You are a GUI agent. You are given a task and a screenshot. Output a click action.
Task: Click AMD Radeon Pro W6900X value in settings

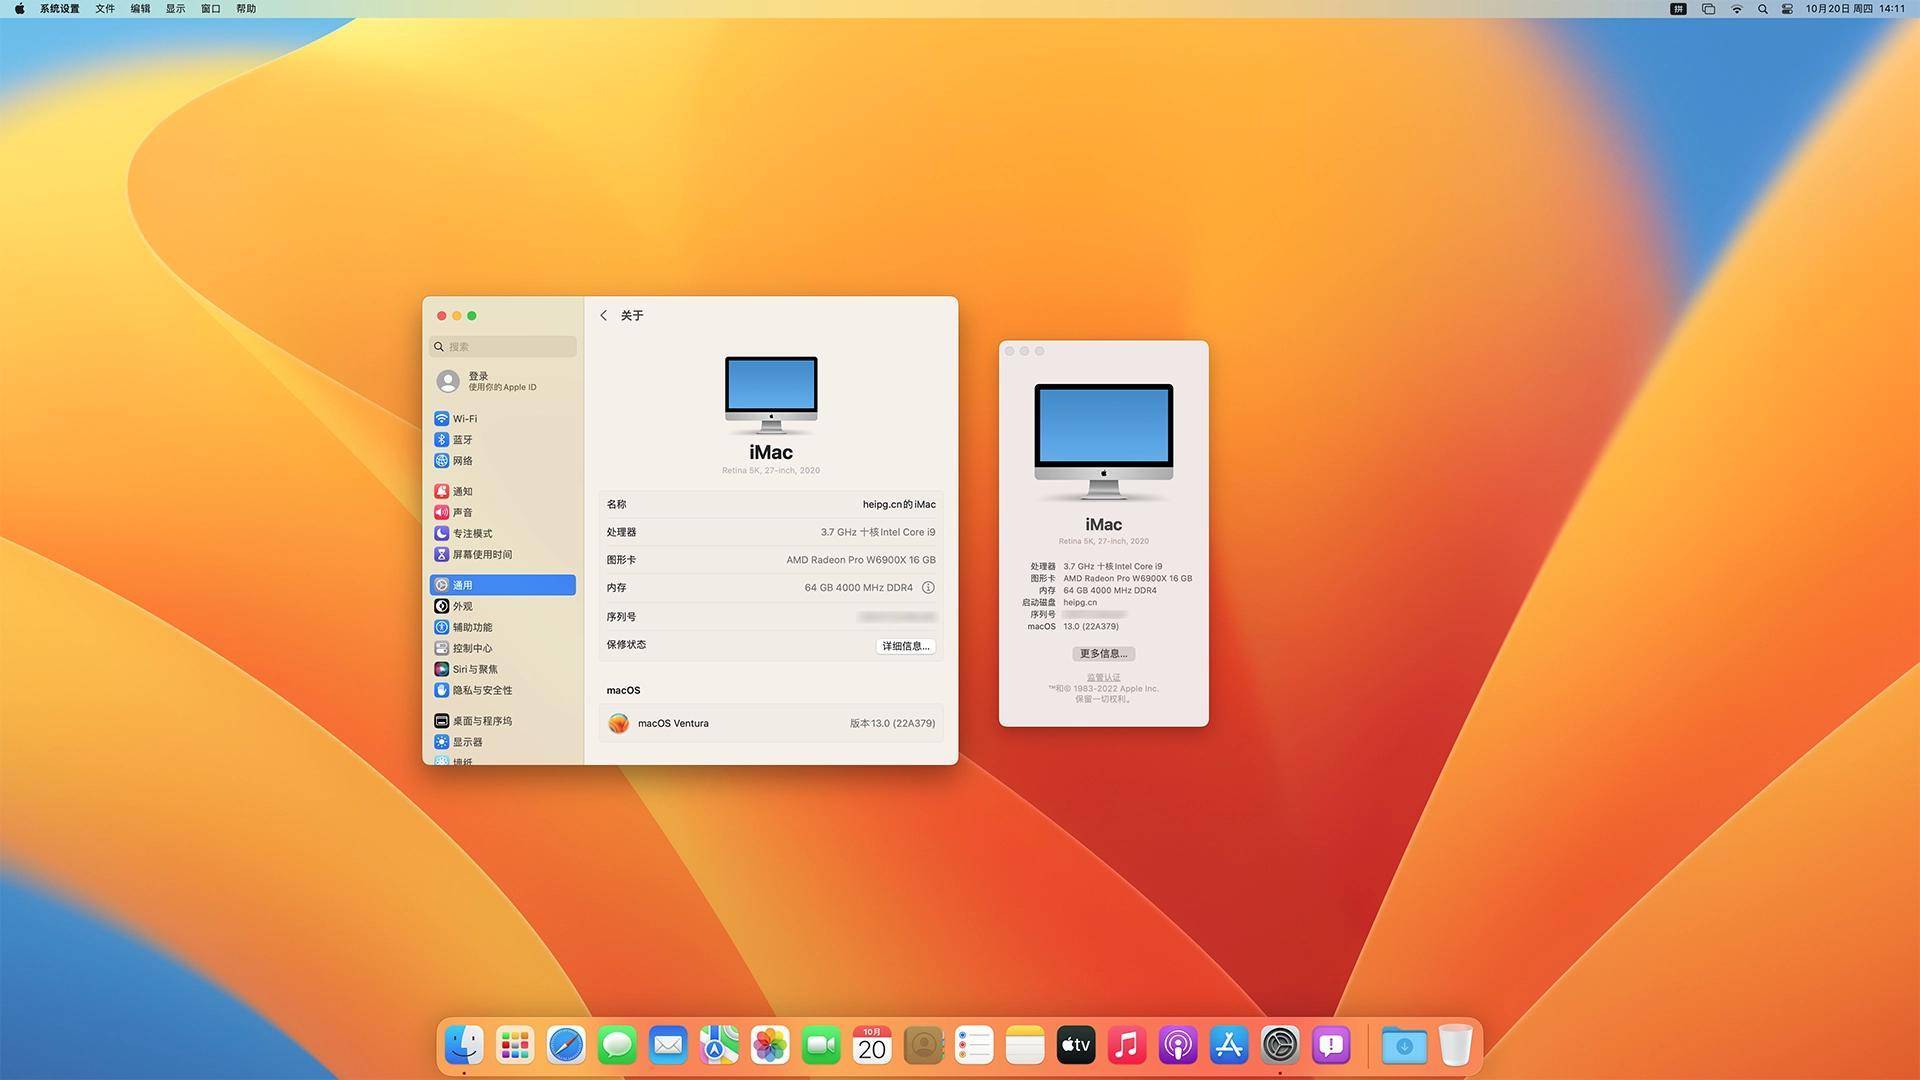pyautogui.click(x=861, y=560)
